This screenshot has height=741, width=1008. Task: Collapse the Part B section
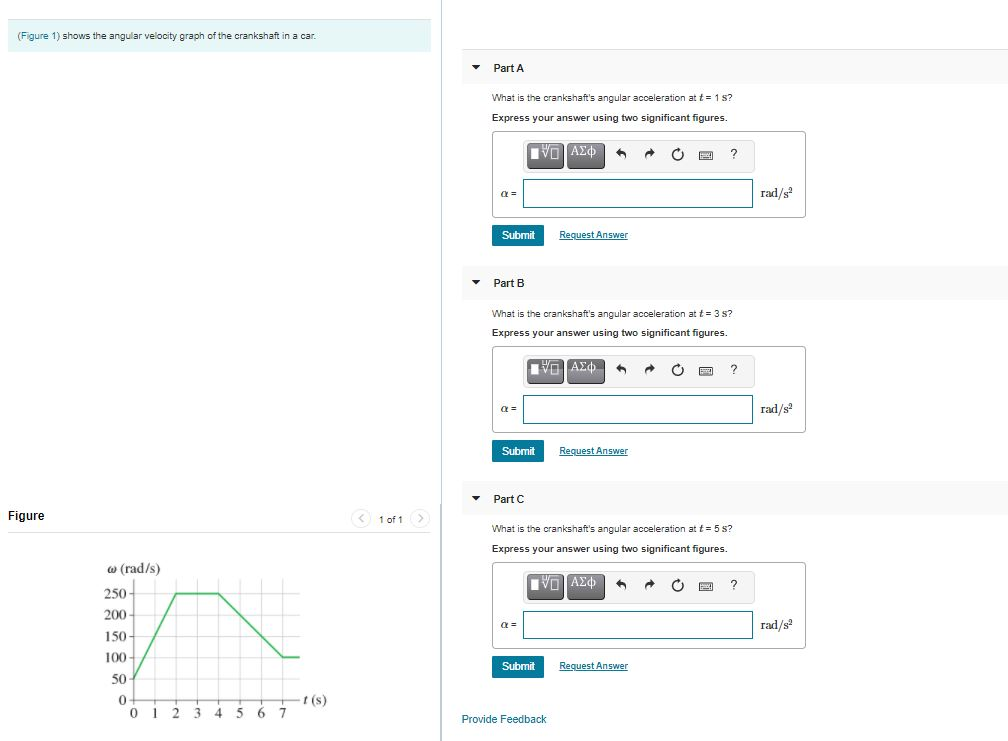475,283
